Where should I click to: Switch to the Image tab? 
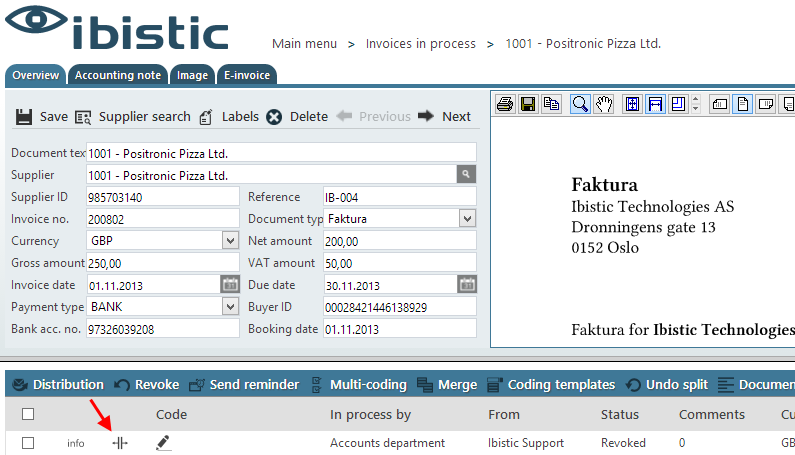click(x=192, y=76)
